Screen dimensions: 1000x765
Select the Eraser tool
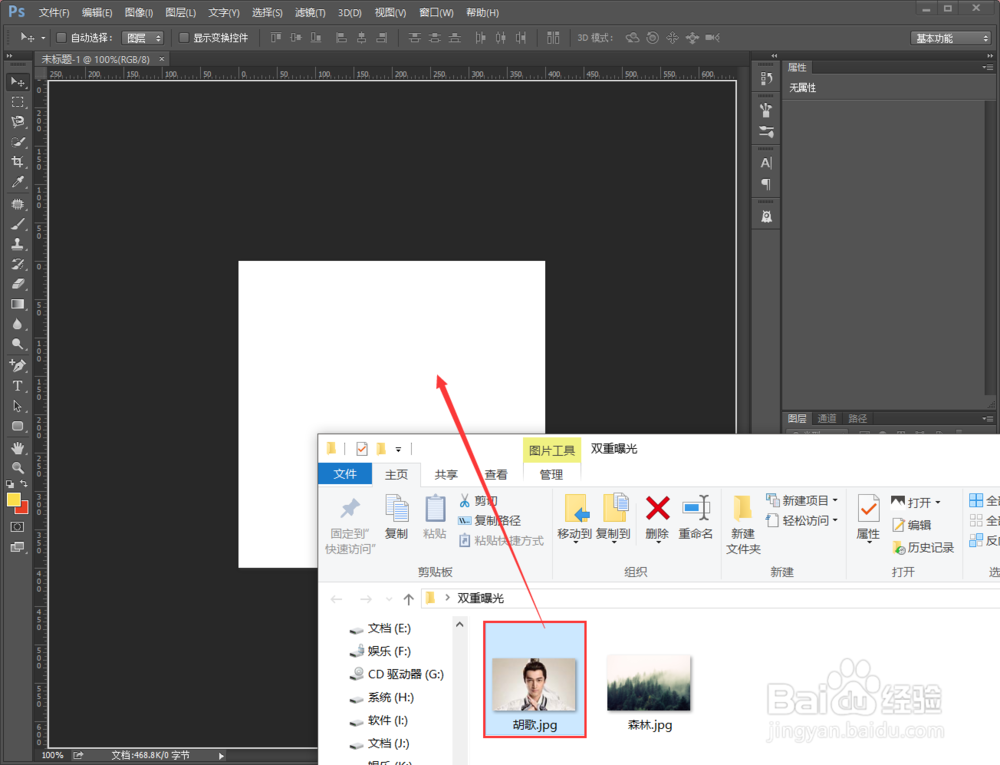click(17, 284)
